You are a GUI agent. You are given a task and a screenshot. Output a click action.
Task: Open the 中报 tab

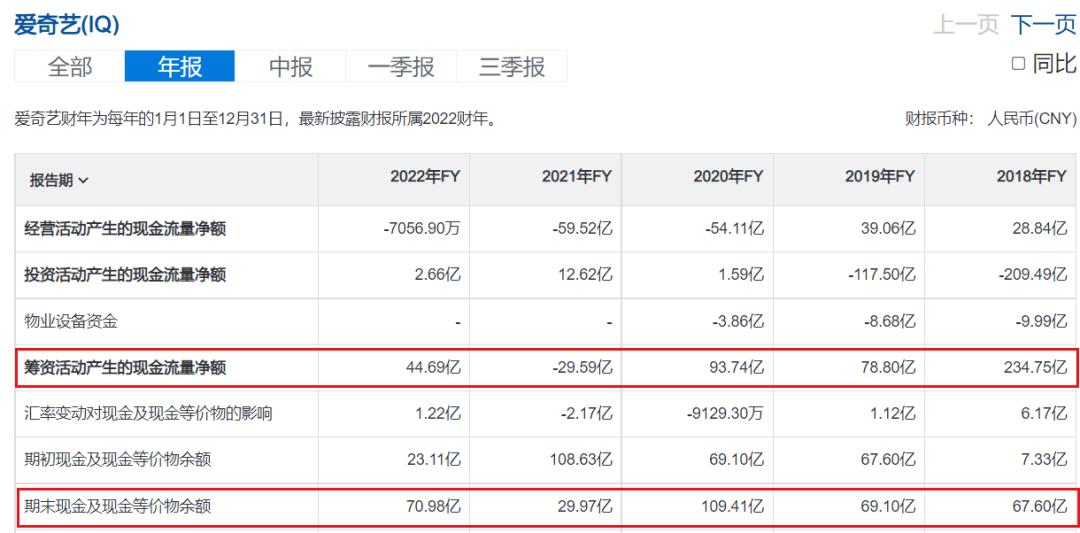tap(290, 67)
